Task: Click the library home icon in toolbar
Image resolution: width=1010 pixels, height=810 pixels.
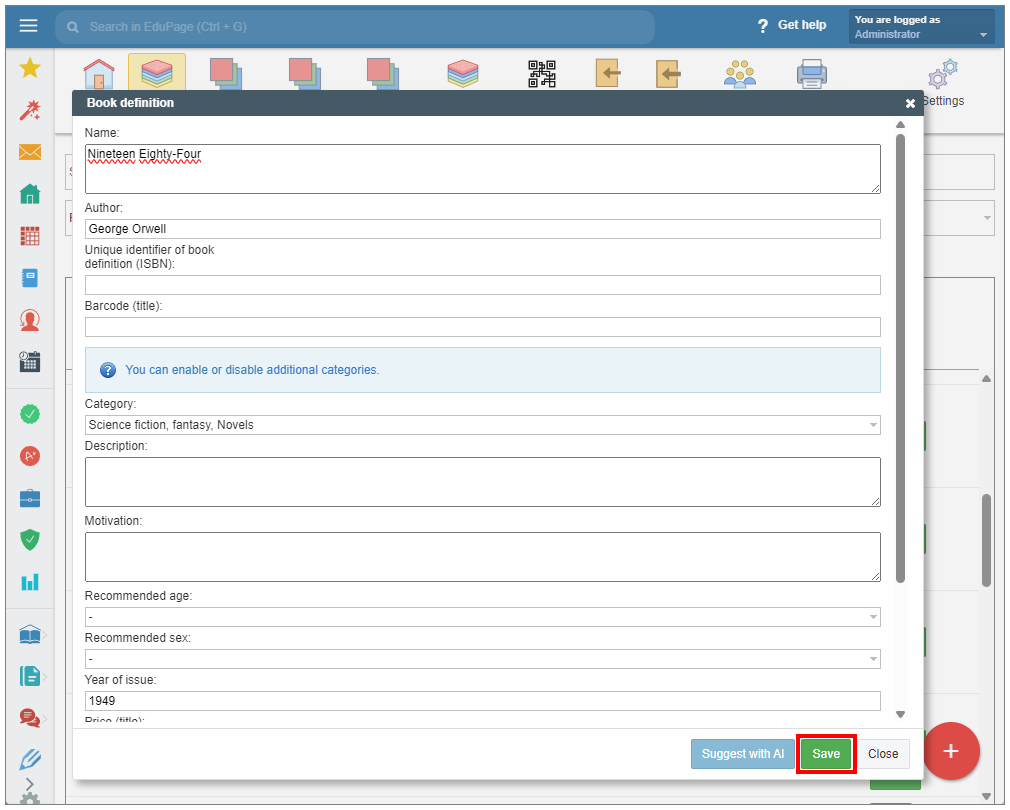Action: point(98,74)
